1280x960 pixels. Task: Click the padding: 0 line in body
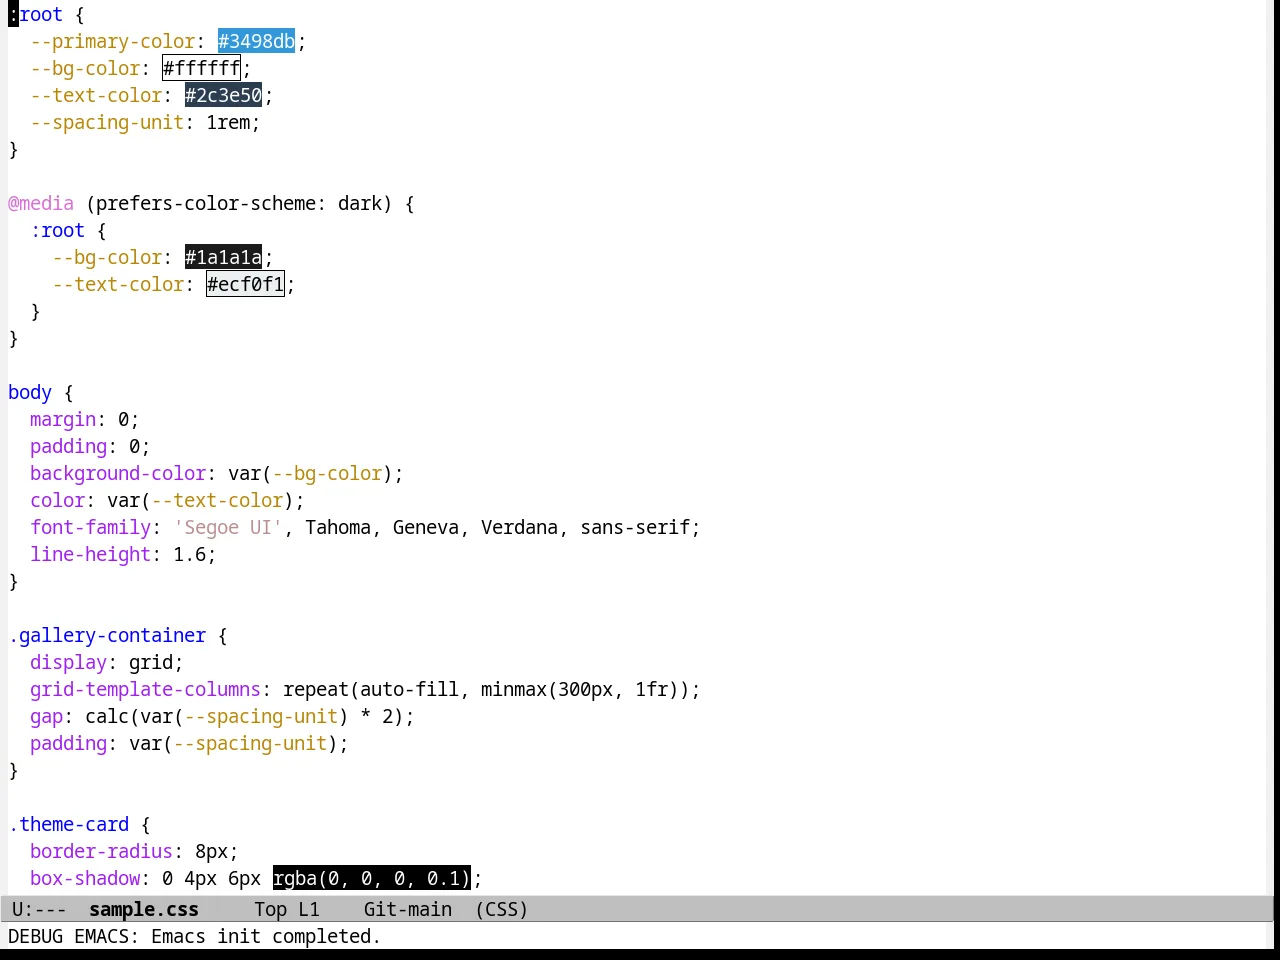(x=90, y=446)
